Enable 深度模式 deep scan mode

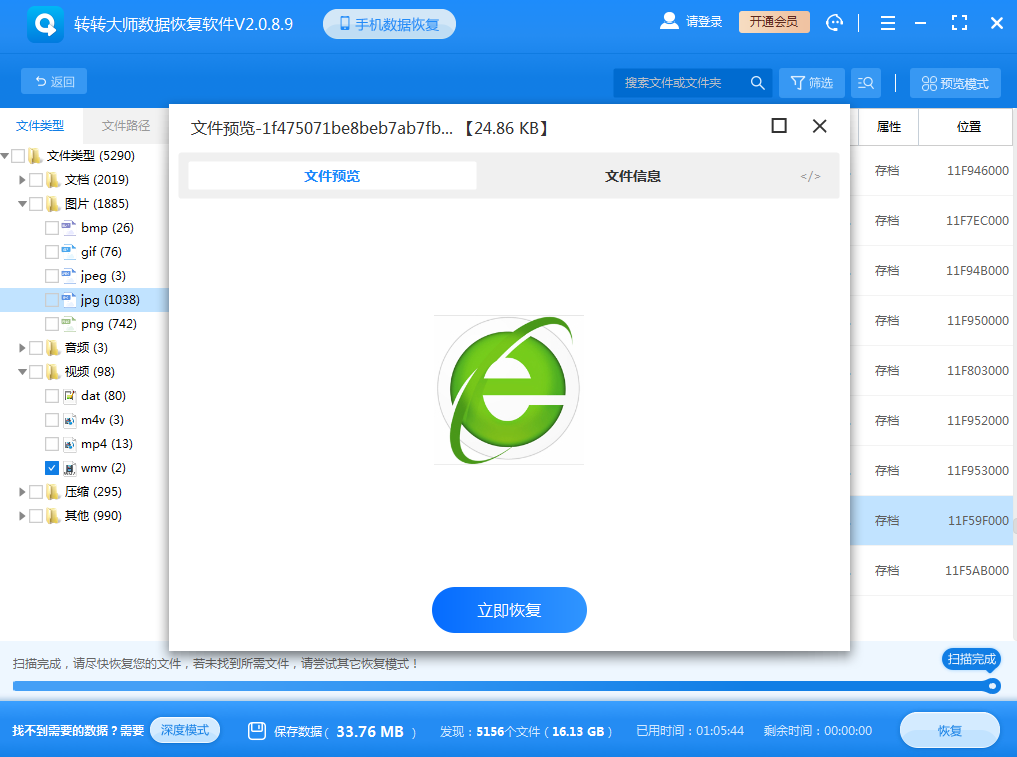pyautogui.click(x=184, y=730)
